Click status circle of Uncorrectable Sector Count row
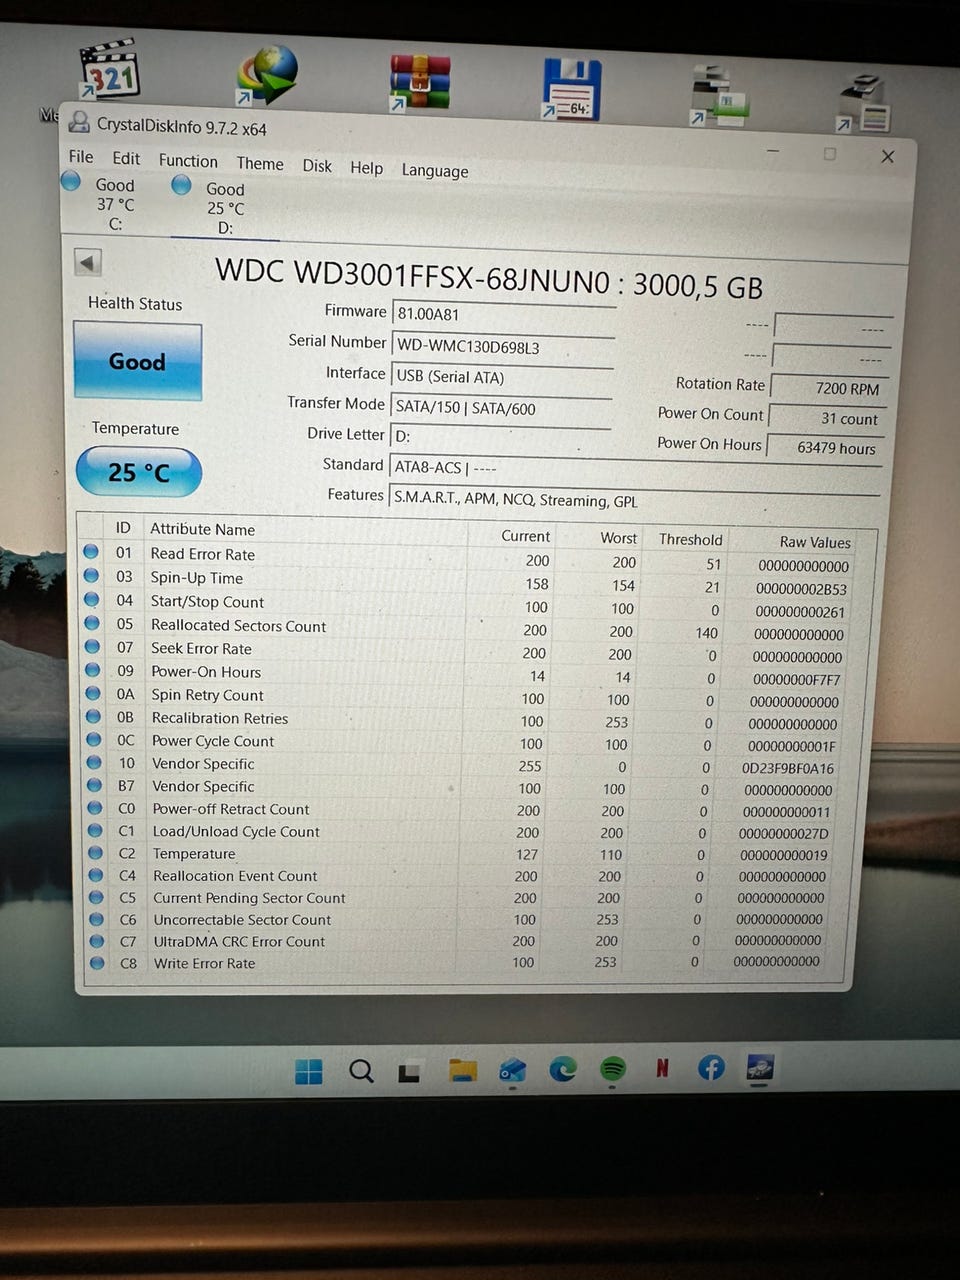 (96, 919)
